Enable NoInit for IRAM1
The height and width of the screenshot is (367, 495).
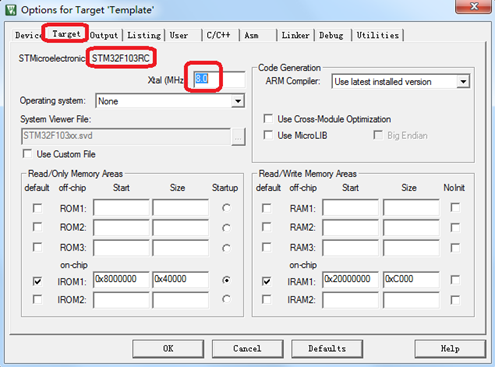tap(455, 280)
